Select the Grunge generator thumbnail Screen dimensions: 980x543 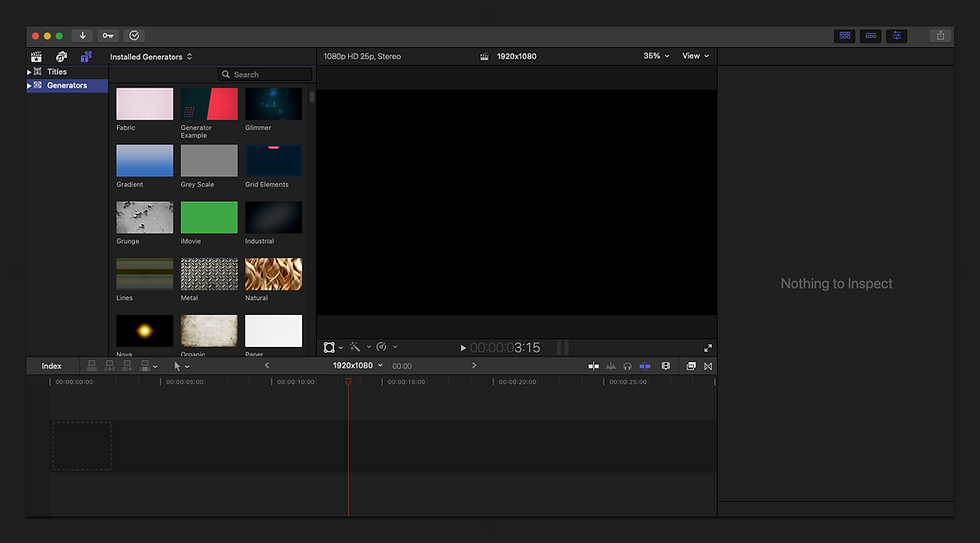(x=144, y=217)
